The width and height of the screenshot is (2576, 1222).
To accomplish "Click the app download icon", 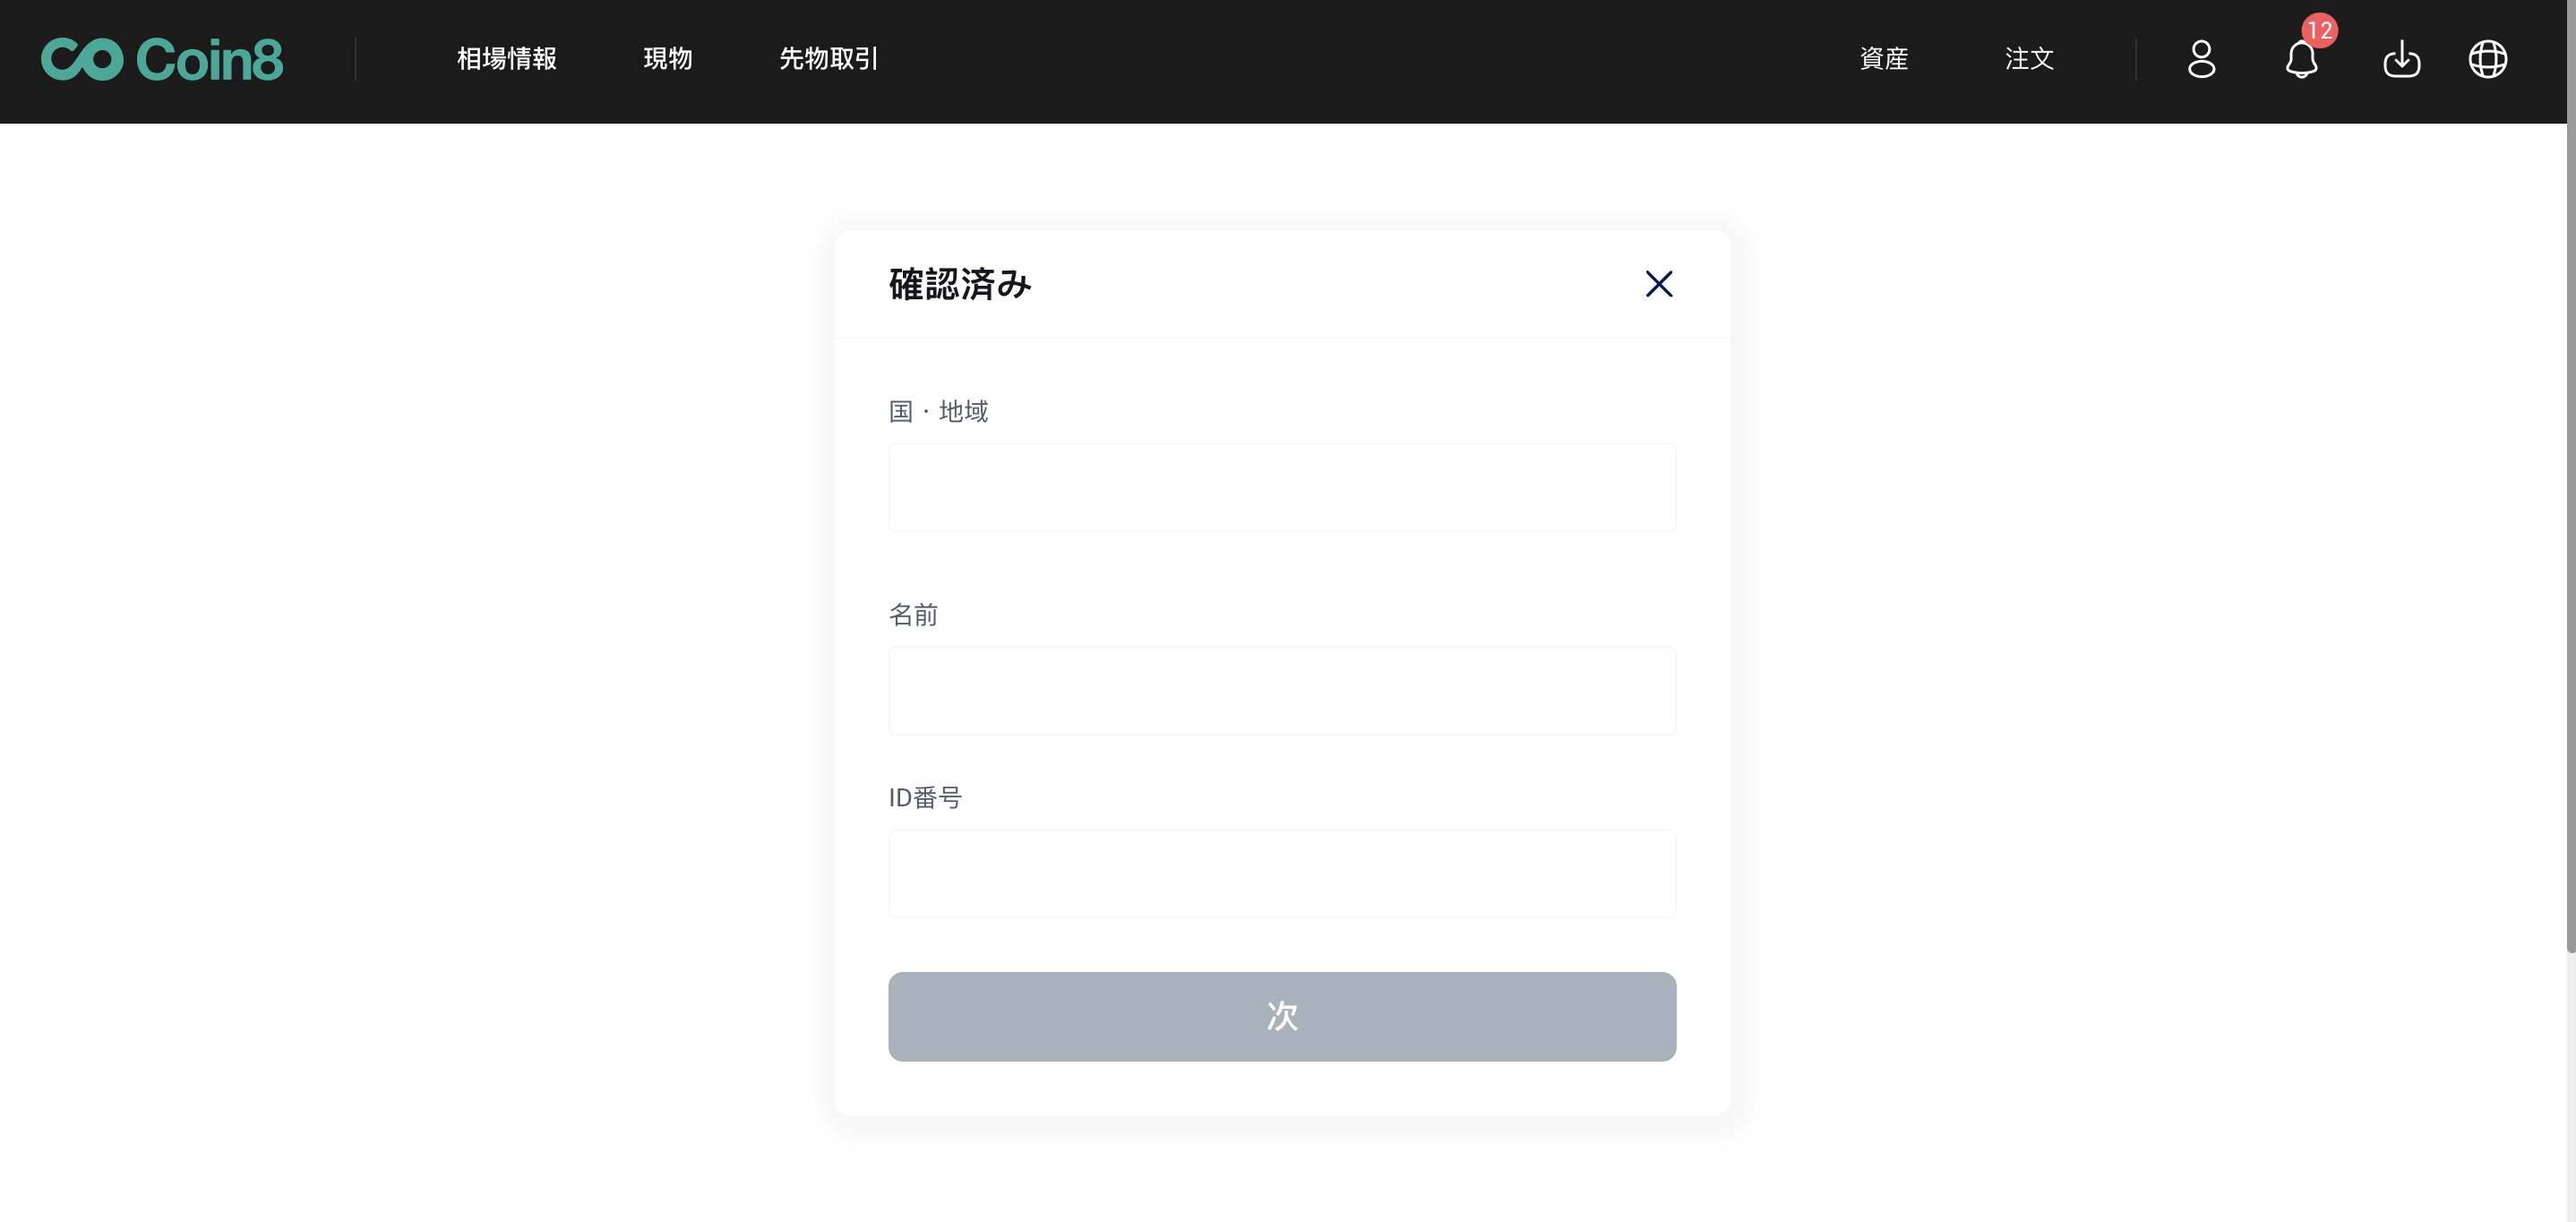I will 2401,60.
